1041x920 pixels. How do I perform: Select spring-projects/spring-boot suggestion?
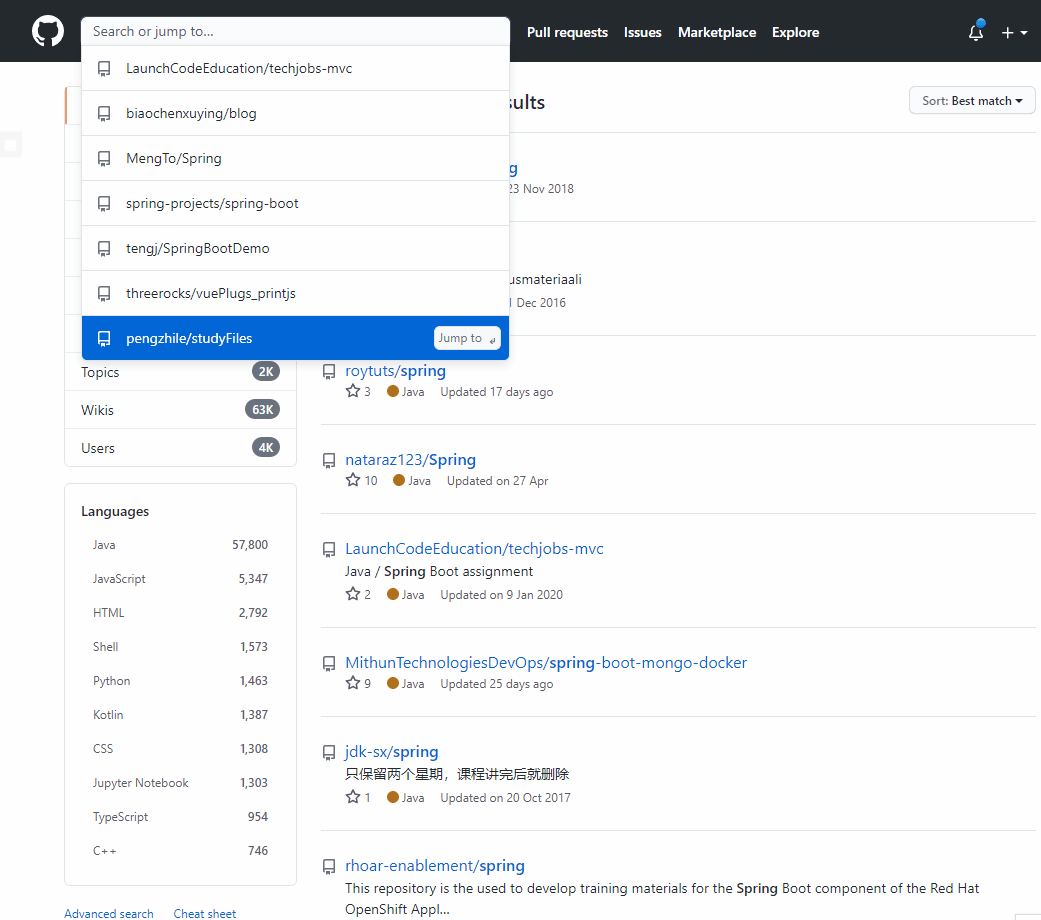click(x=212, y=203)
